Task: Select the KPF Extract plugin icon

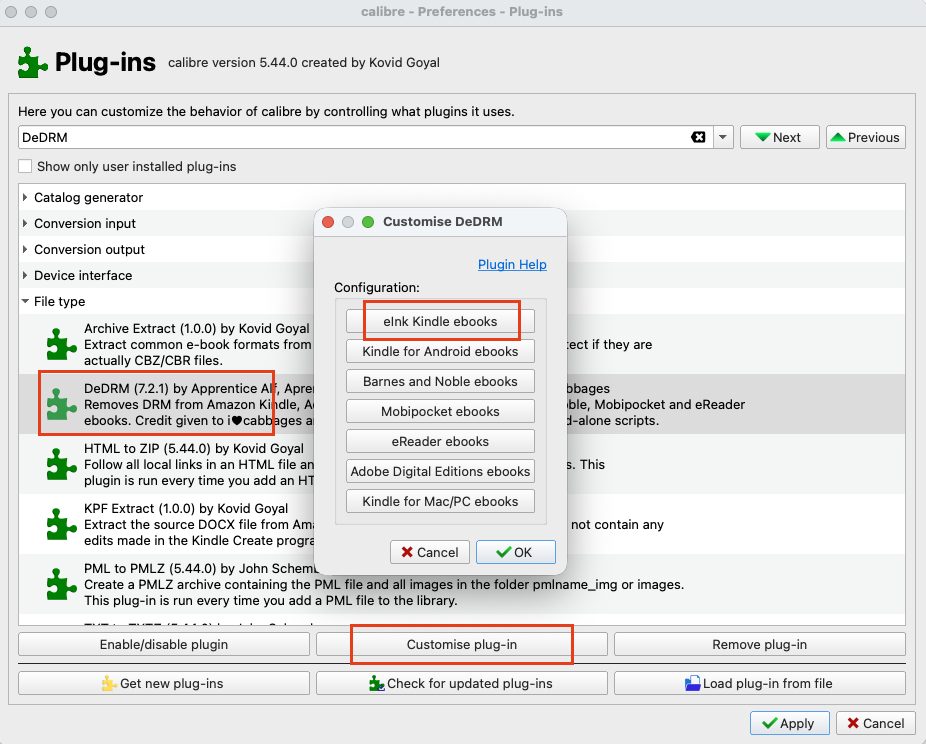Action: pos(61,524)
